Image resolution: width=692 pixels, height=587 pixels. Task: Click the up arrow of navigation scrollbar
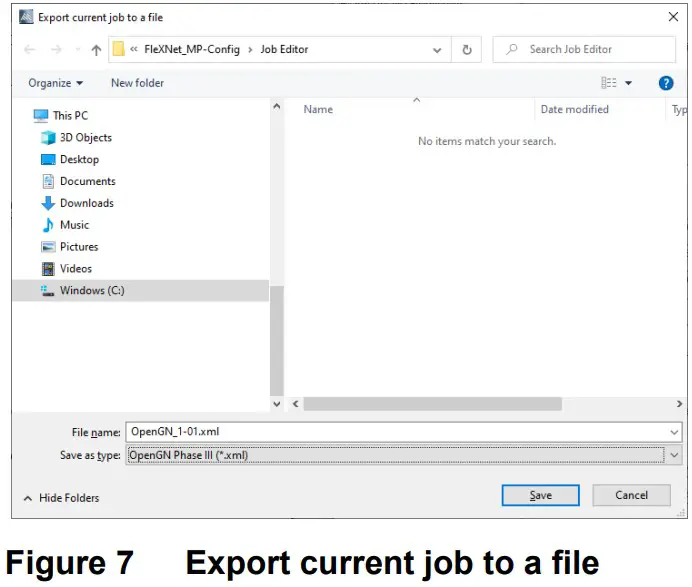point(277,106)
